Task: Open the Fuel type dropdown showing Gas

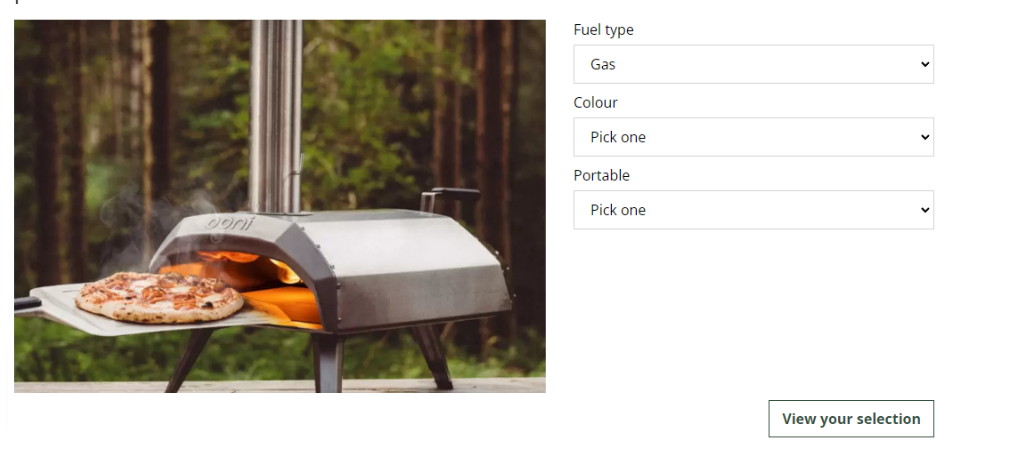Action: pos(753,64)
